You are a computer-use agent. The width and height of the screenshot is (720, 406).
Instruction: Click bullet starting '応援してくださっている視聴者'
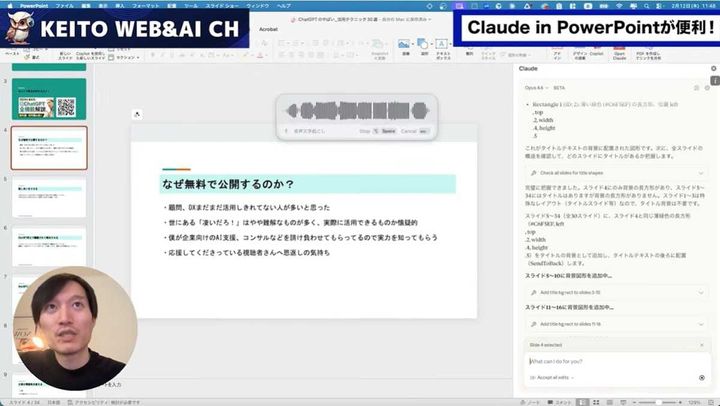point(246,253)
